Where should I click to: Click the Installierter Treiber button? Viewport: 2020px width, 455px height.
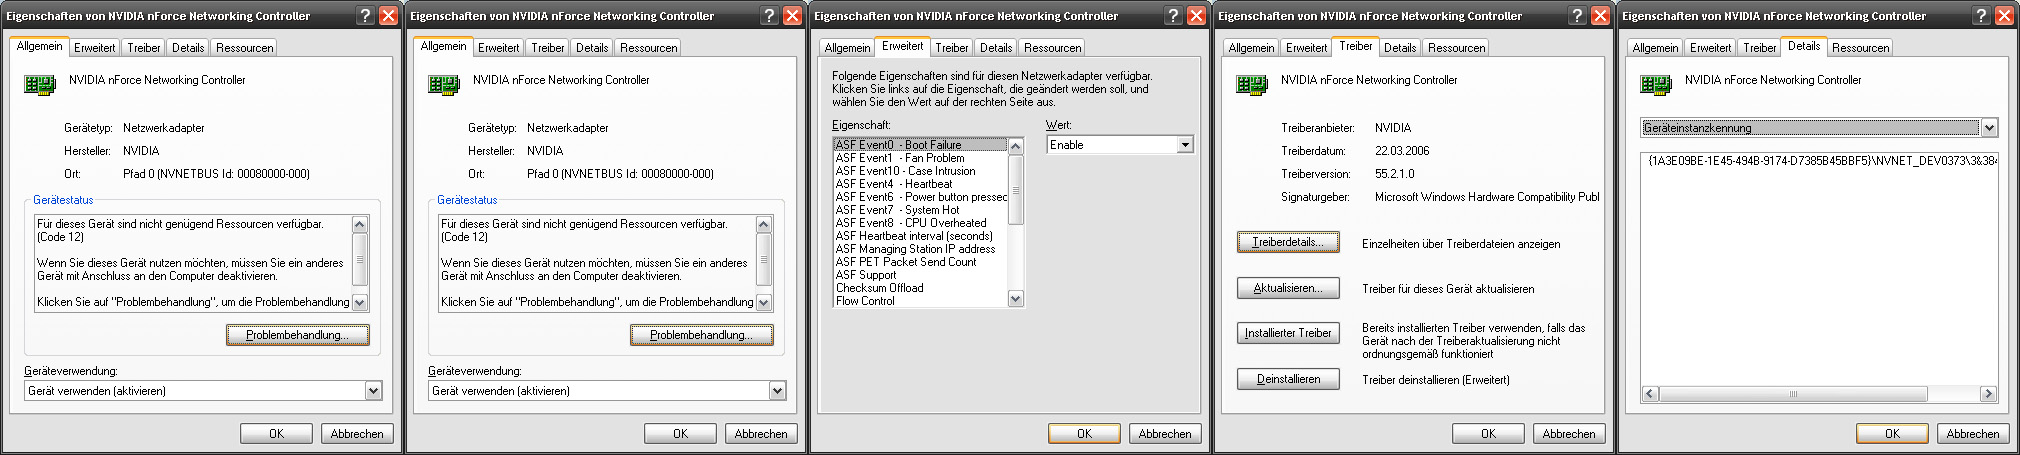coord(1288,333)
